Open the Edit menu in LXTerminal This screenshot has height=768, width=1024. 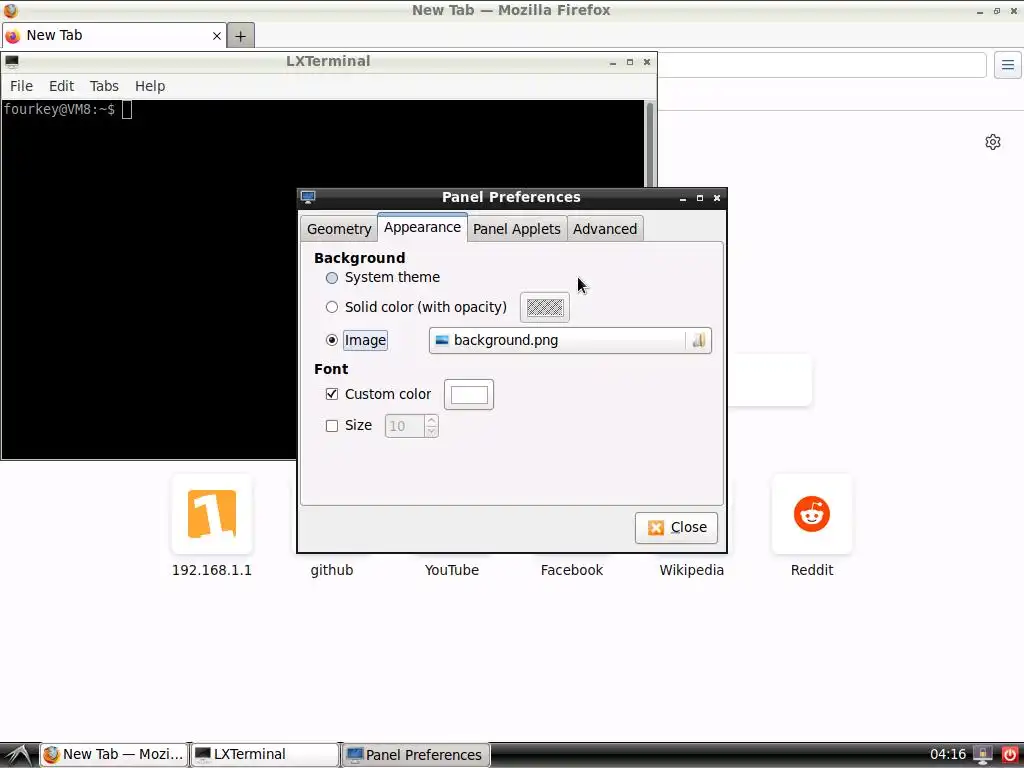pyautogui.click(x=61, y=86)
